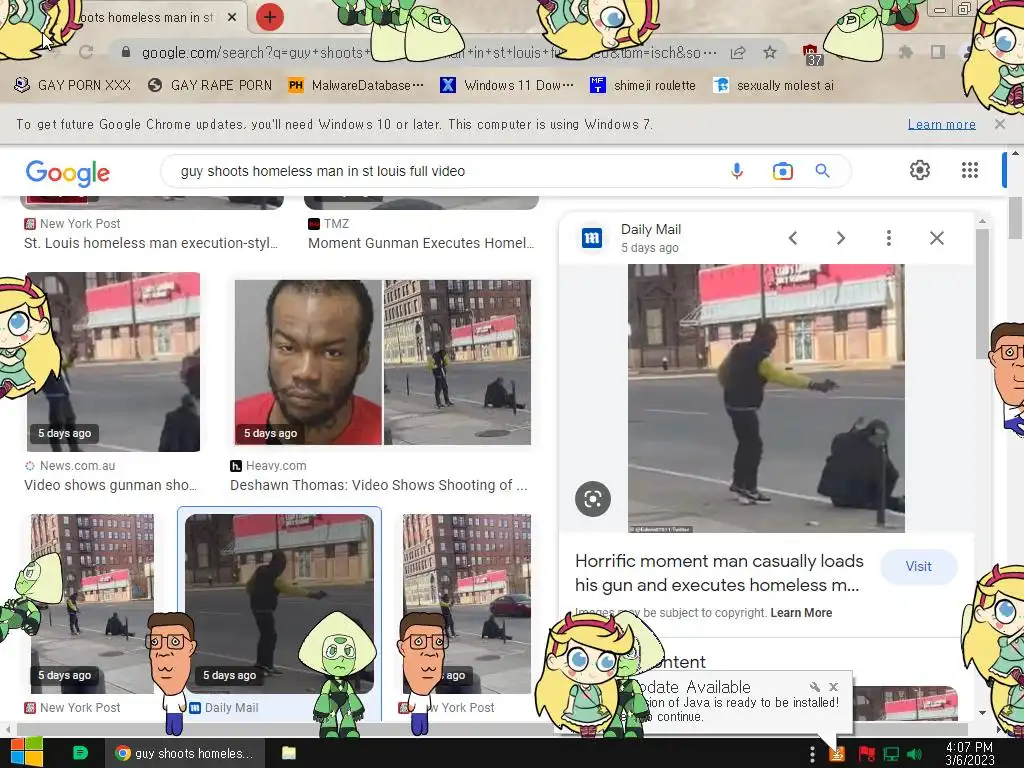Open network status tray icon
The height and width of the screenshot is (768, 1024).
coord(891,754)
